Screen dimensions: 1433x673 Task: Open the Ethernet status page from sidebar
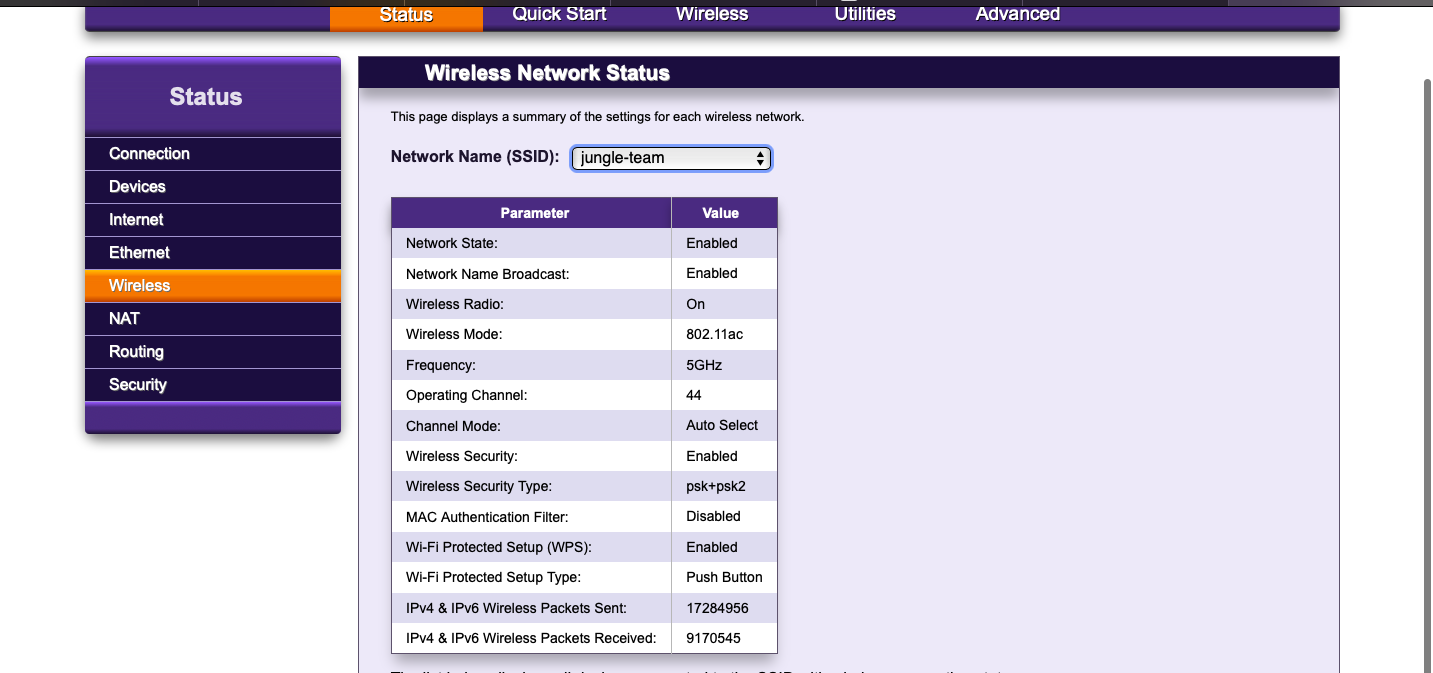(x=139, y=253)
